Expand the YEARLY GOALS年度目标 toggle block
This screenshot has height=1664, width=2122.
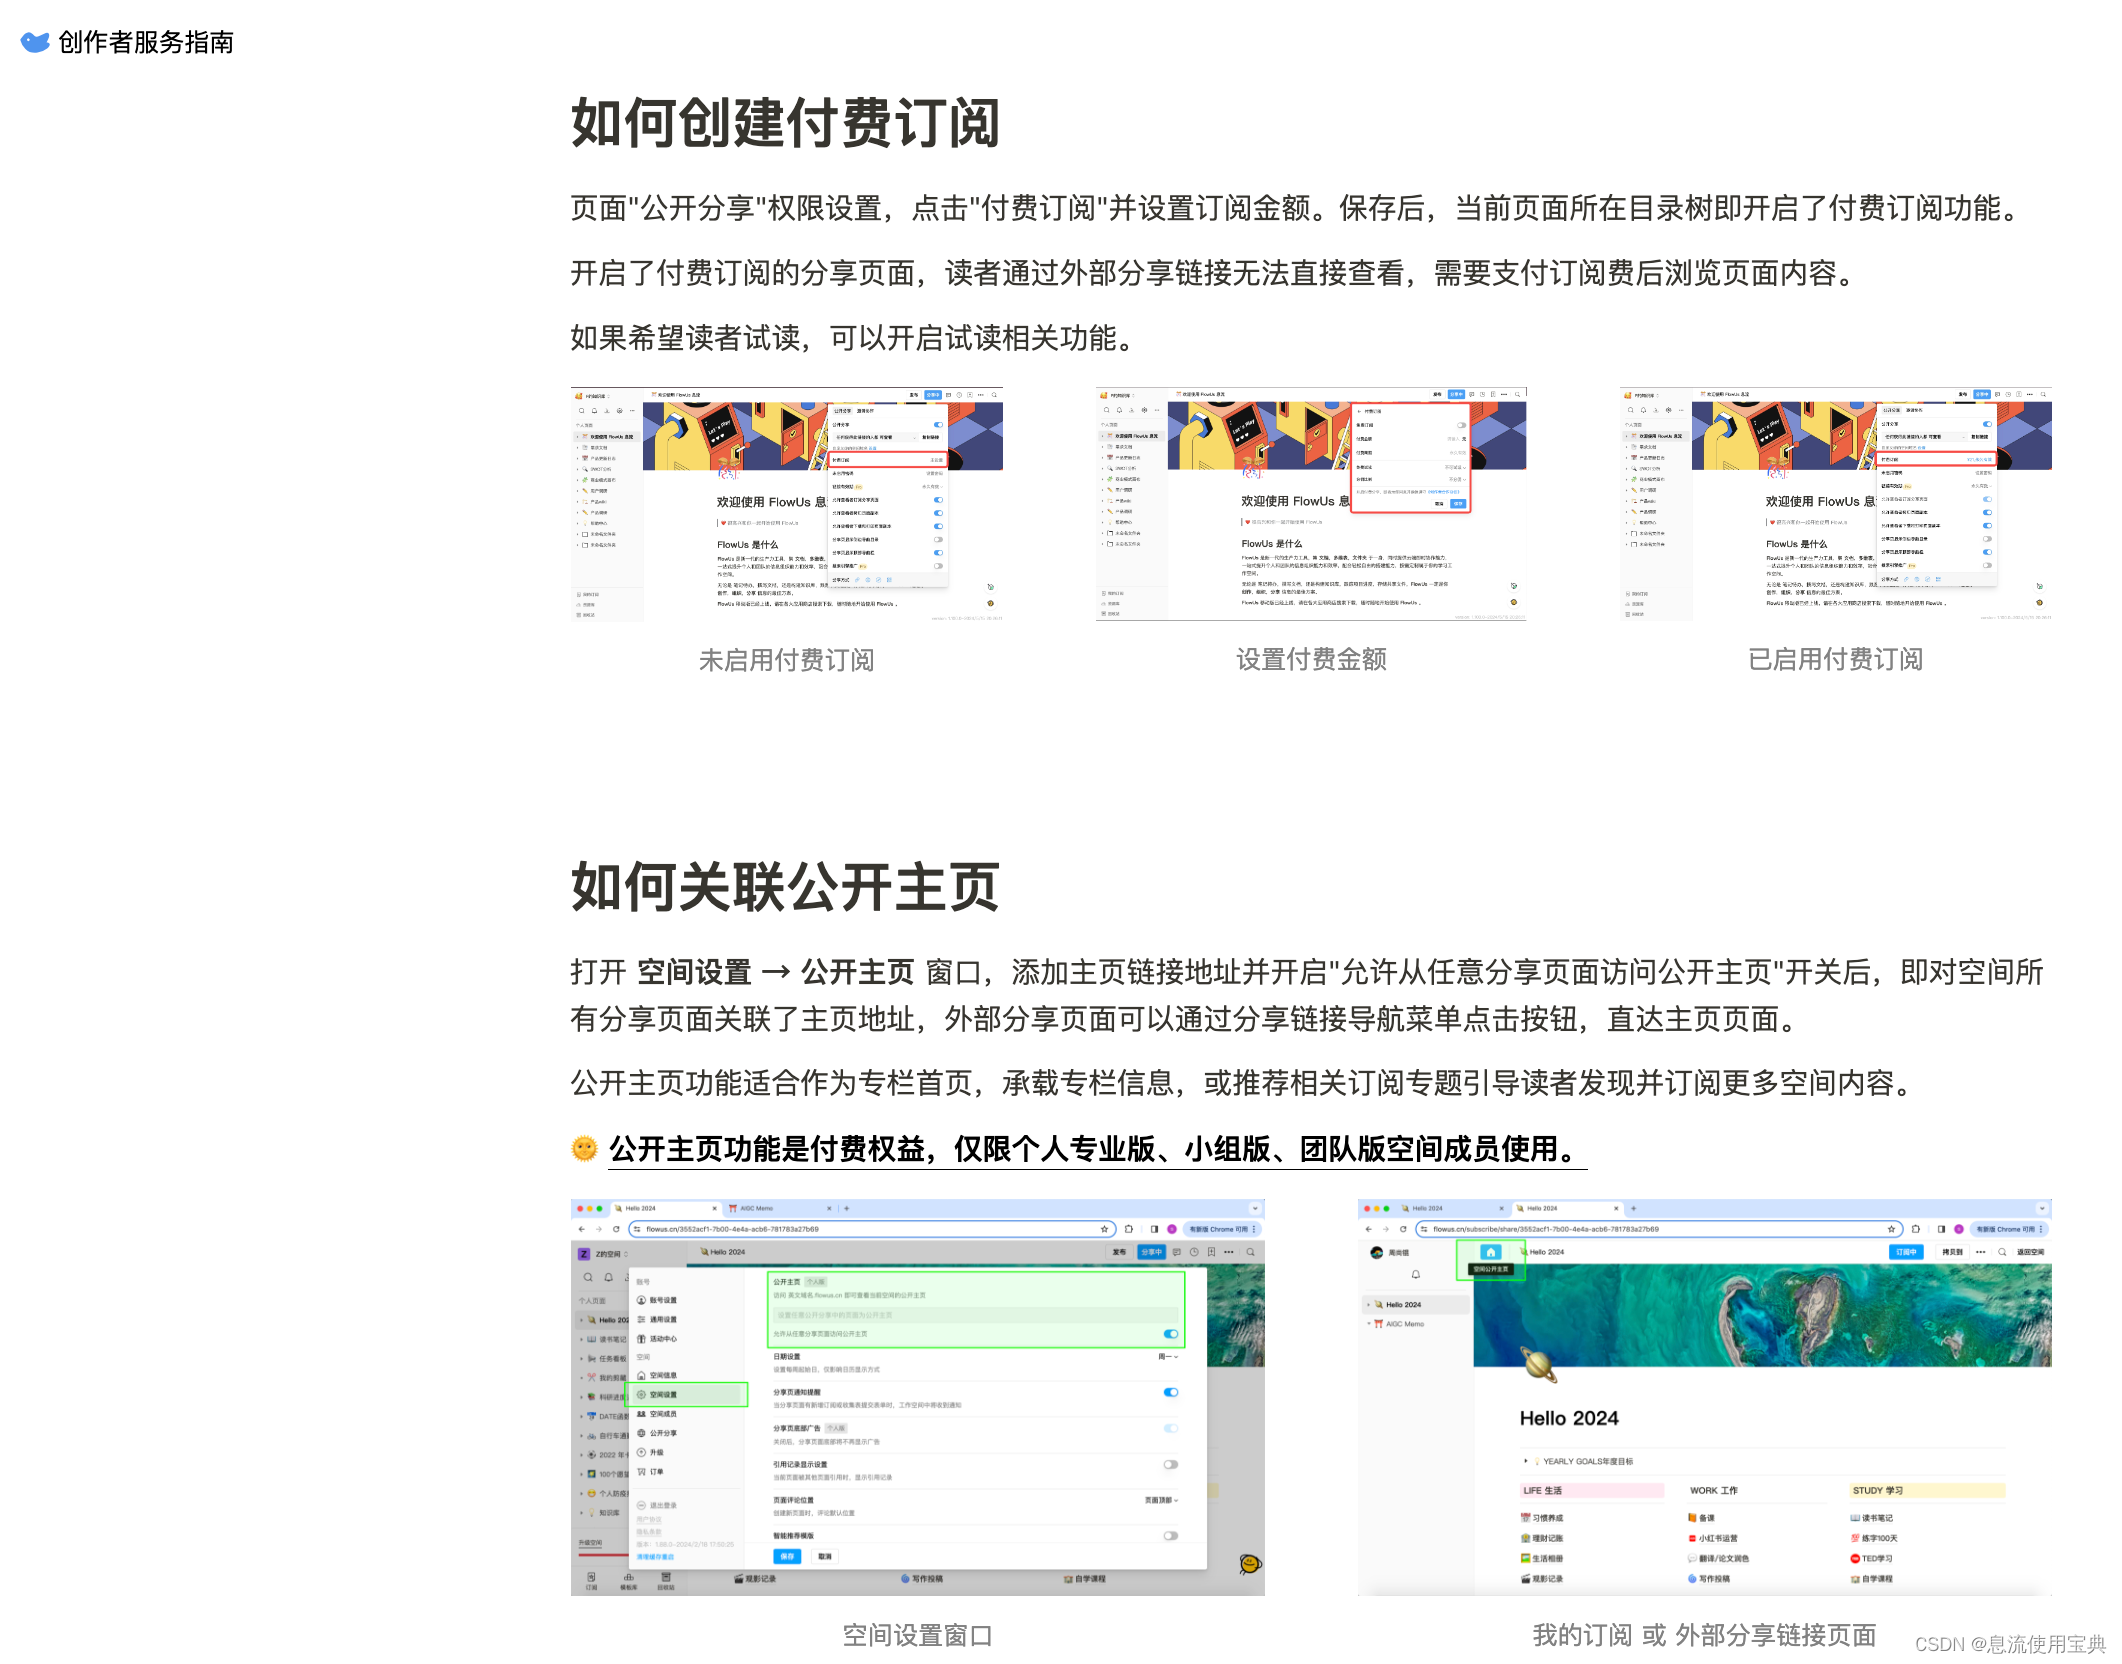point(1526,1461)
